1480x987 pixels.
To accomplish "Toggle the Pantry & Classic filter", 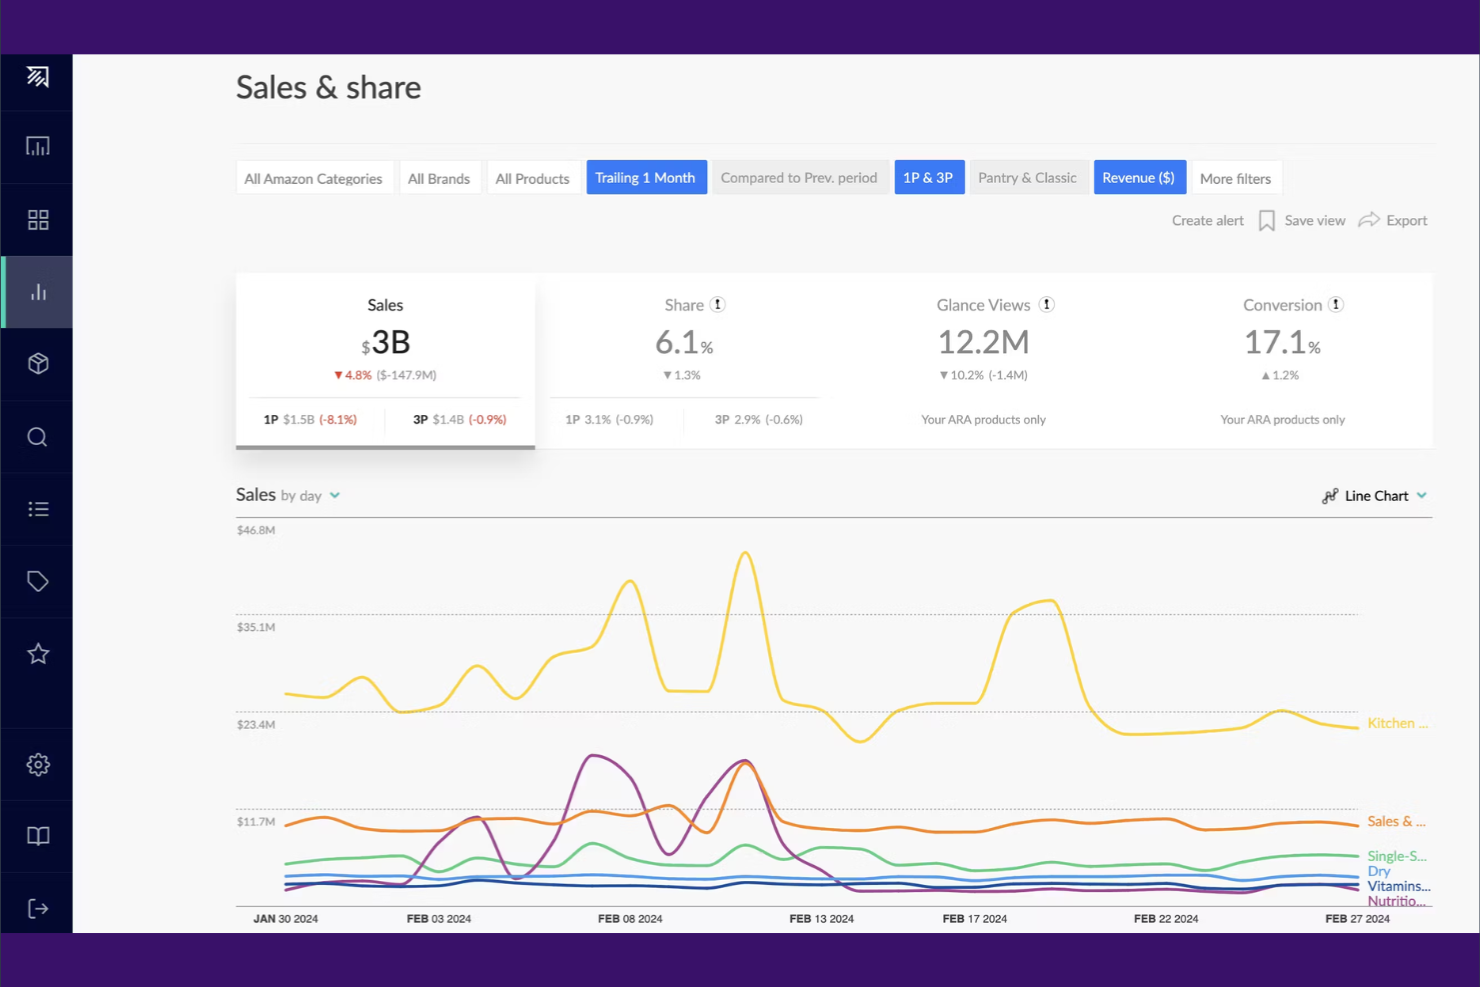I will pos(1029,177).
